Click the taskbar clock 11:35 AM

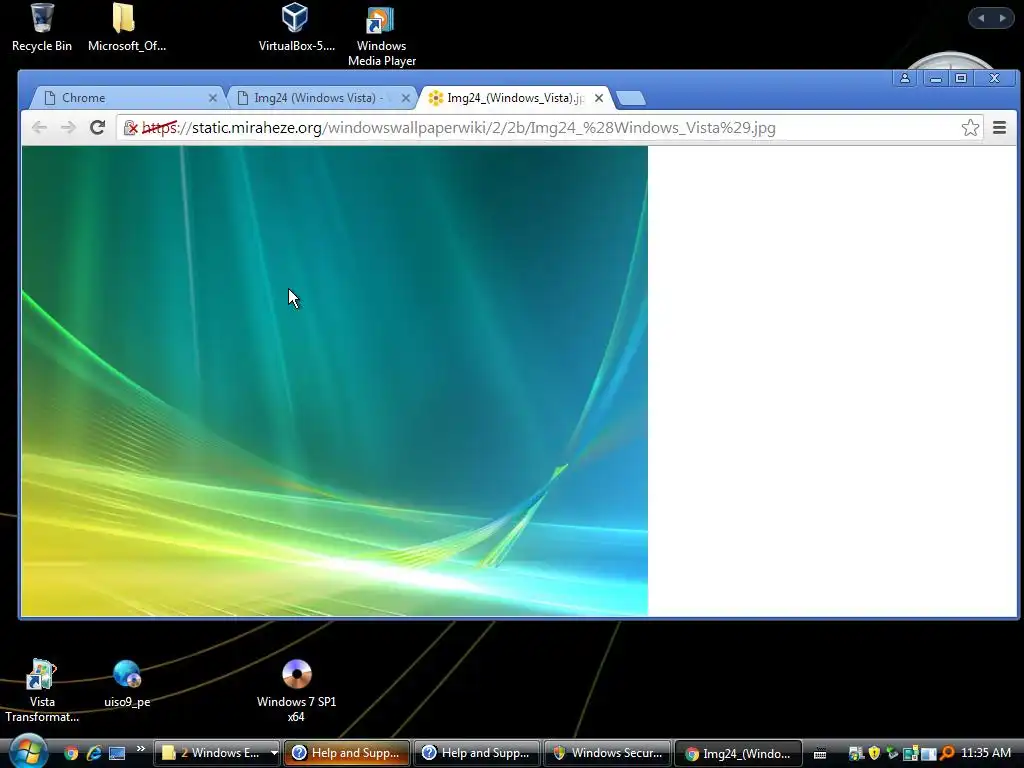coord(985,753)
